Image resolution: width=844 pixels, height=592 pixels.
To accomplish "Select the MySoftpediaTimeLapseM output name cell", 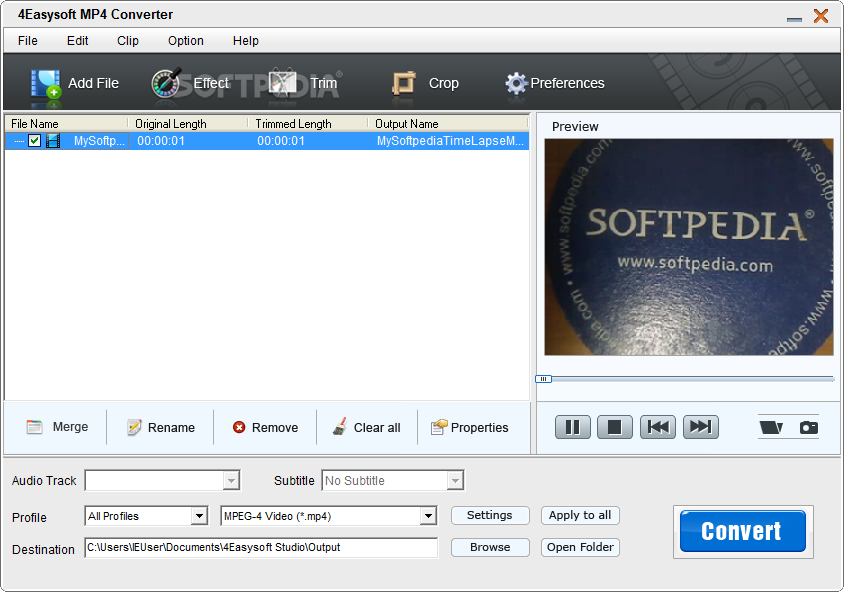I will (x=450, y=141).
